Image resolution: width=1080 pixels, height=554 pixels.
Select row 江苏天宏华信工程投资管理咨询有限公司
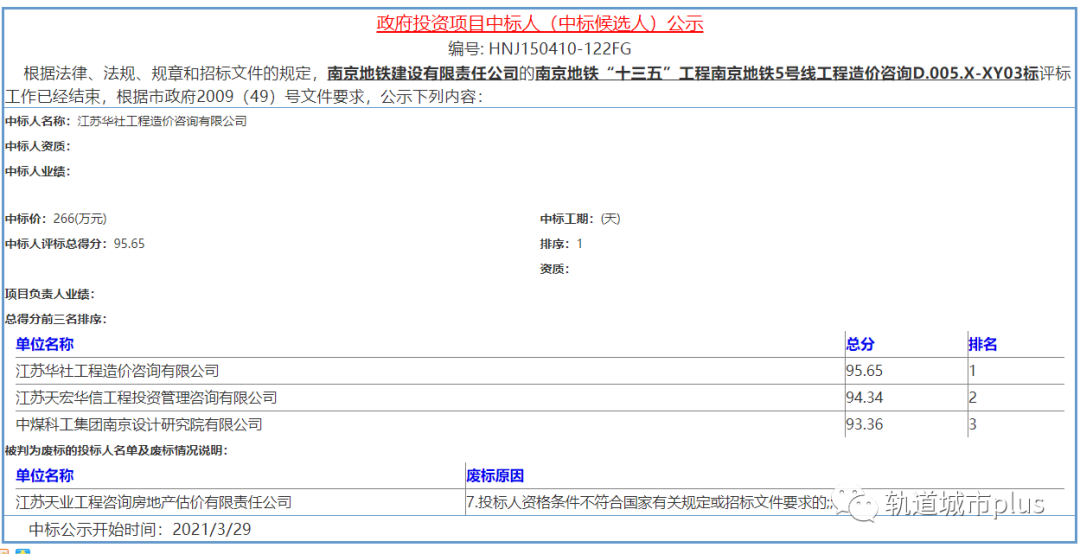tap(539, 398)
